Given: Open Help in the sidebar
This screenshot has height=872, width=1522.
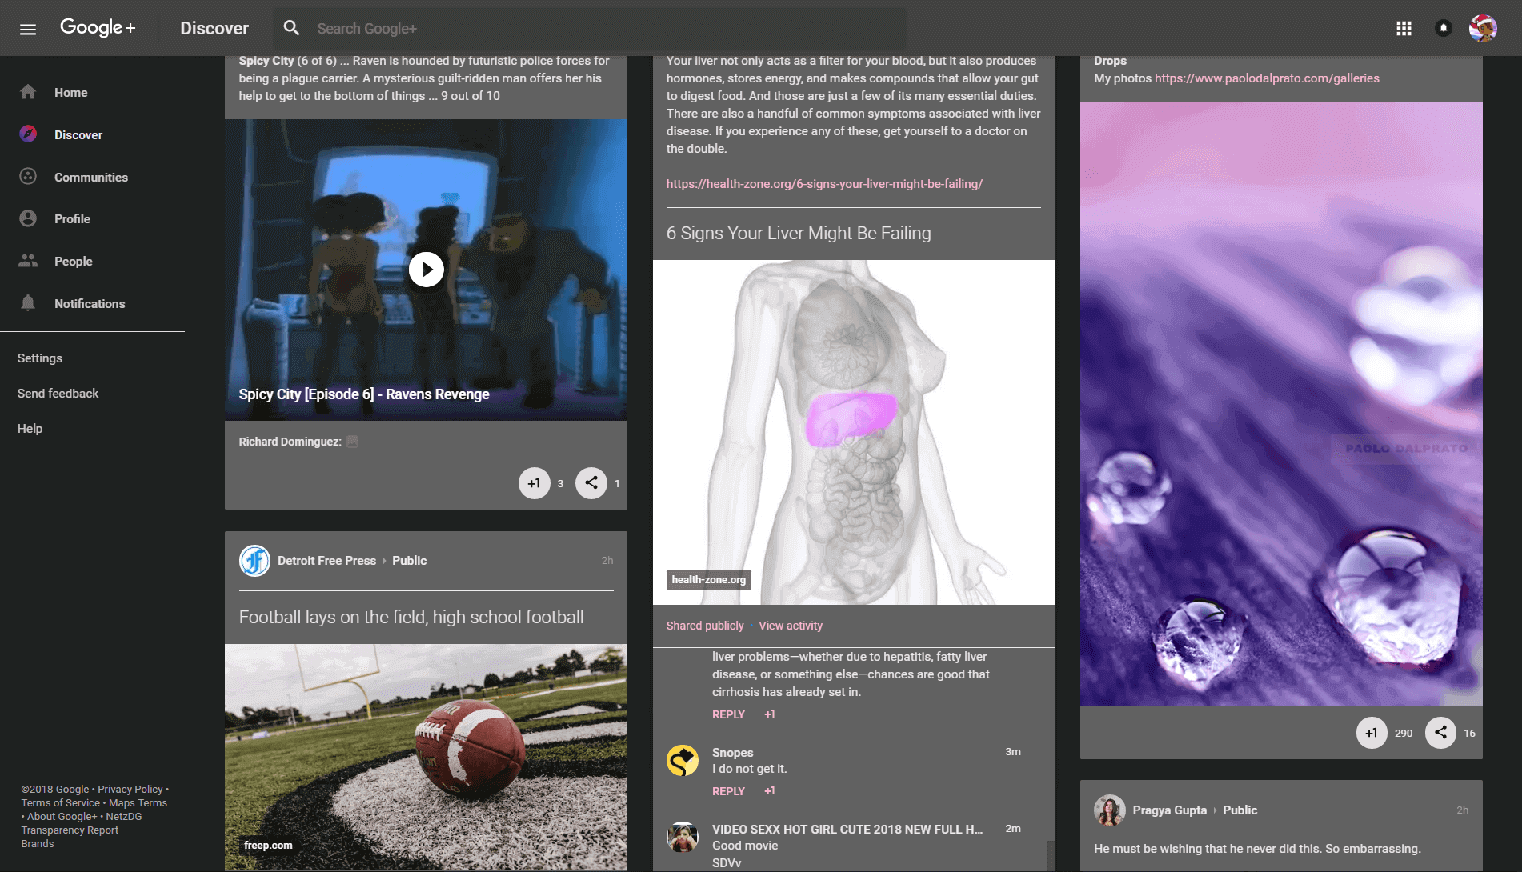Looking at the screenshot, I should (30, 428).
